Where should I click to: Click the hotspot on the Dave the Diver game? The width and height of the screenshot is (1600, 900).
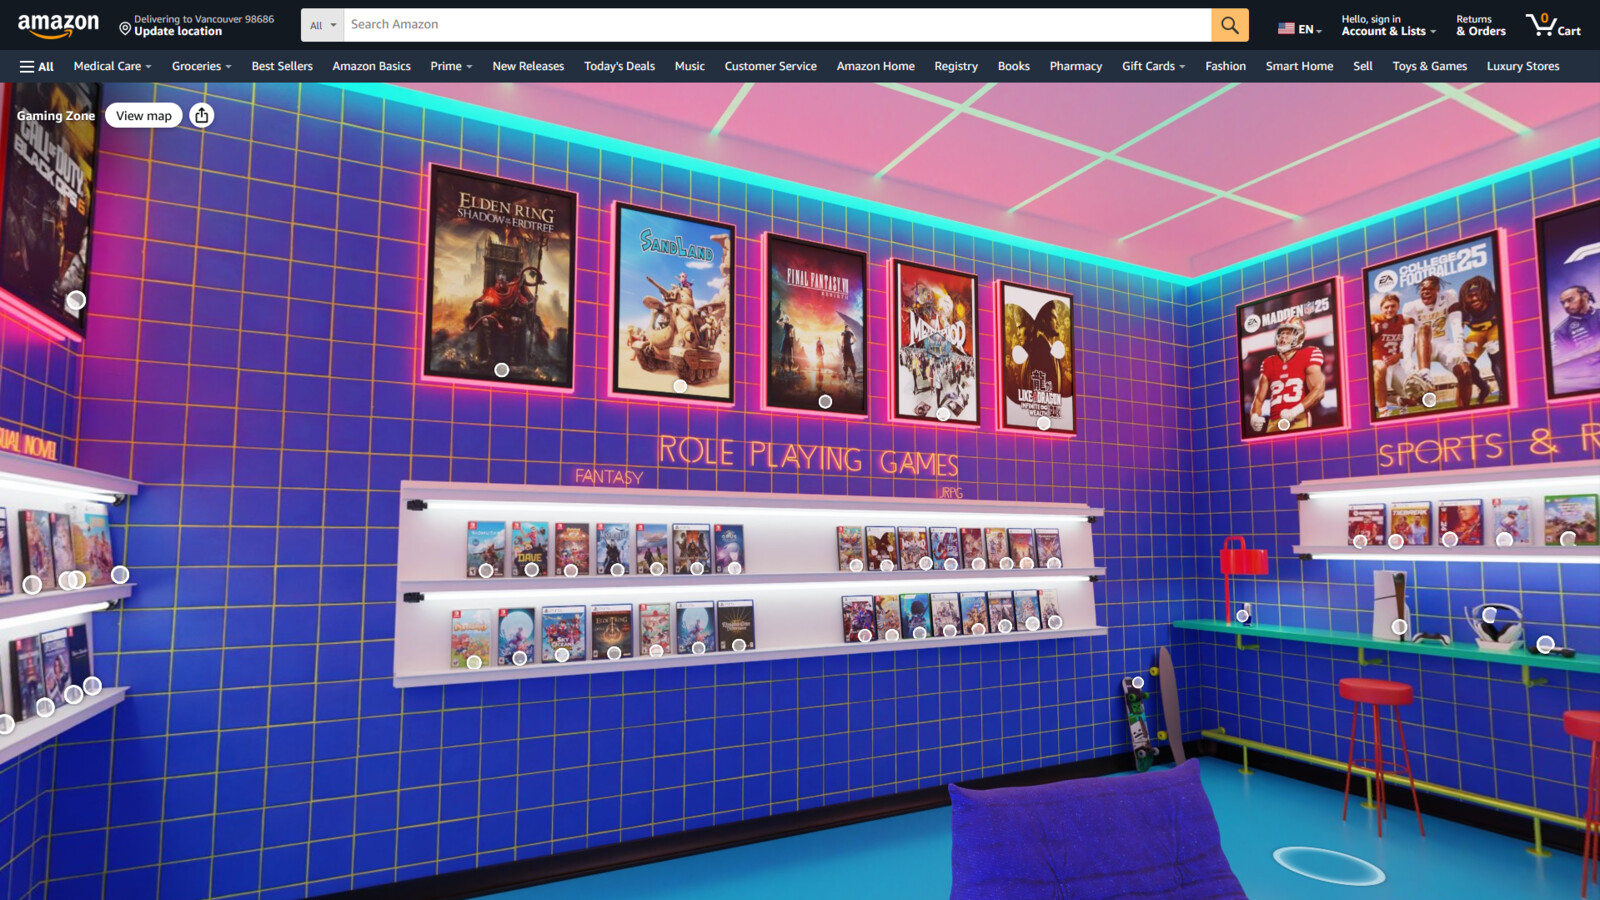[532, 569]
